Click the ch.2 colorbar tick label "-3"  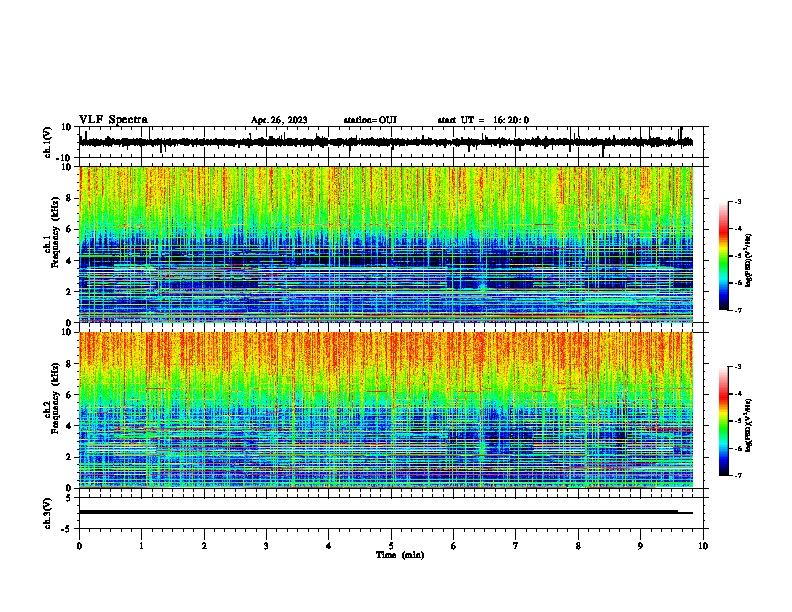coord(738,367)
